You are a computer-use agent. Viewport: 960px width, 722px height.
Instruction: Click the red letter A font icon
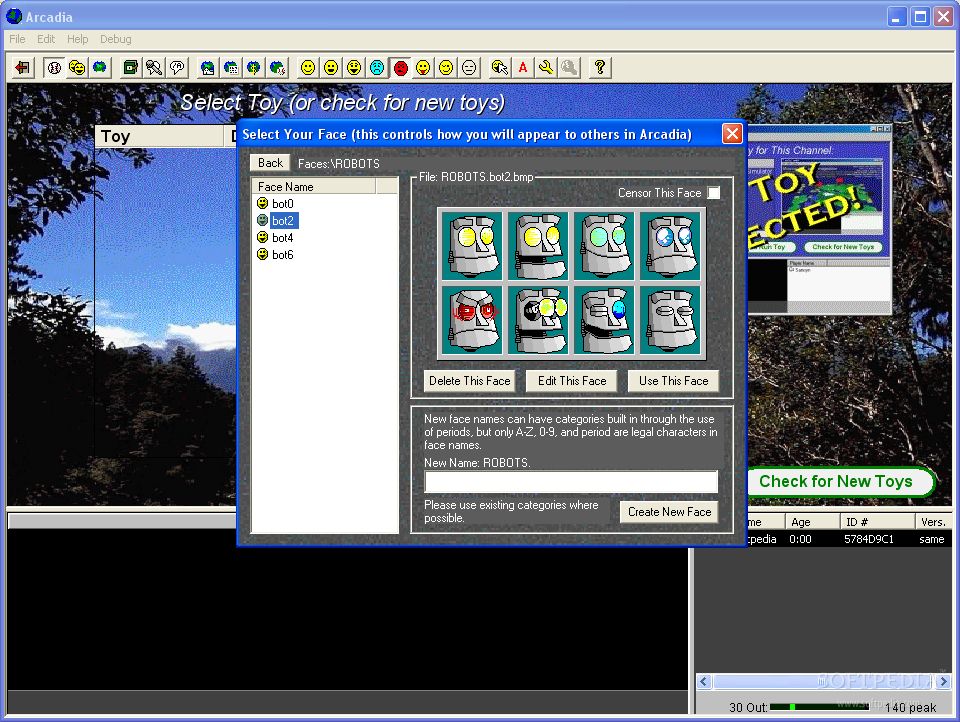tap(523, 67)
